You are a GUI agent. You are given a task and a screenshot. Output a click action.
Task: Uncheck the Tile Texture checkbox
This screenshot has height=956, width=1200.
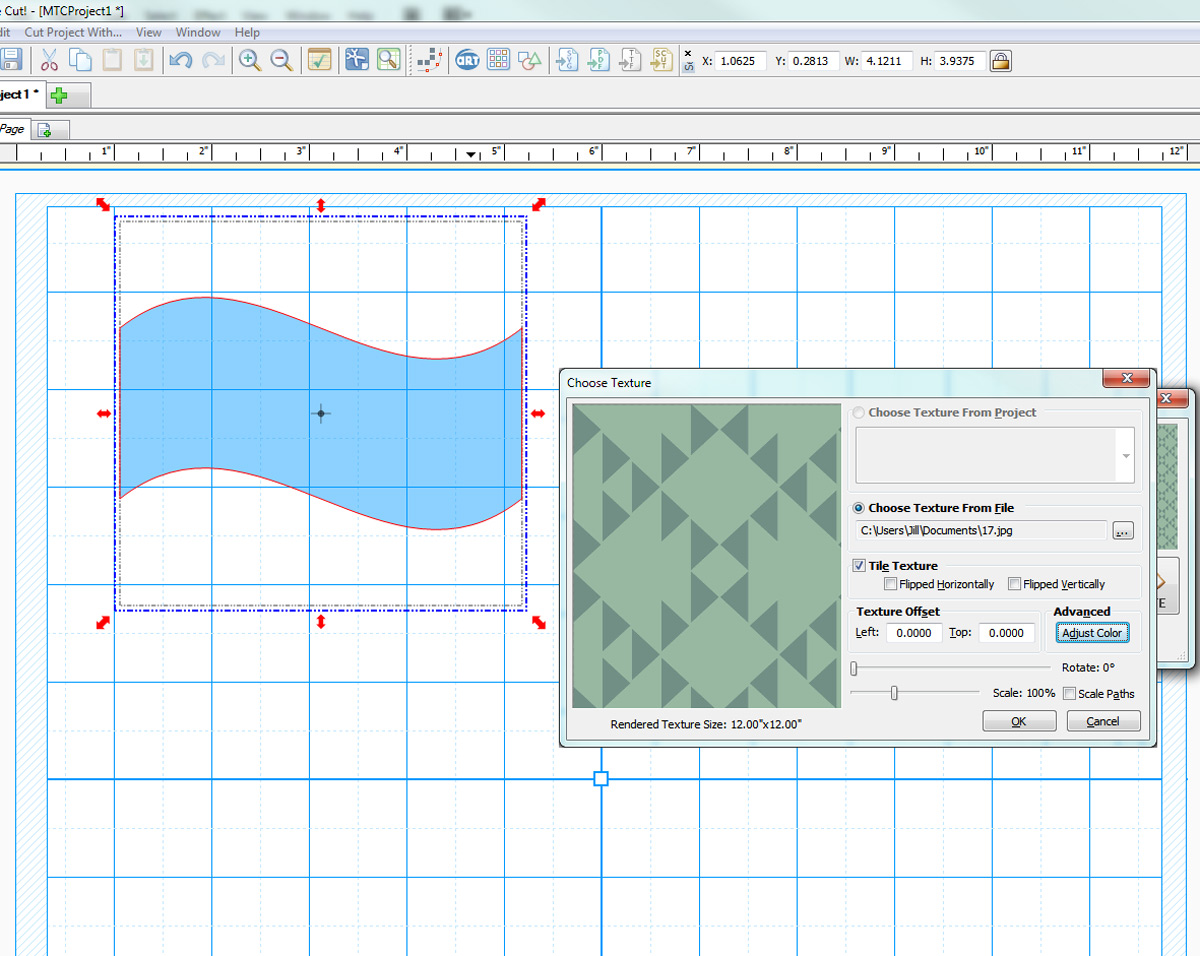(859, 566)
